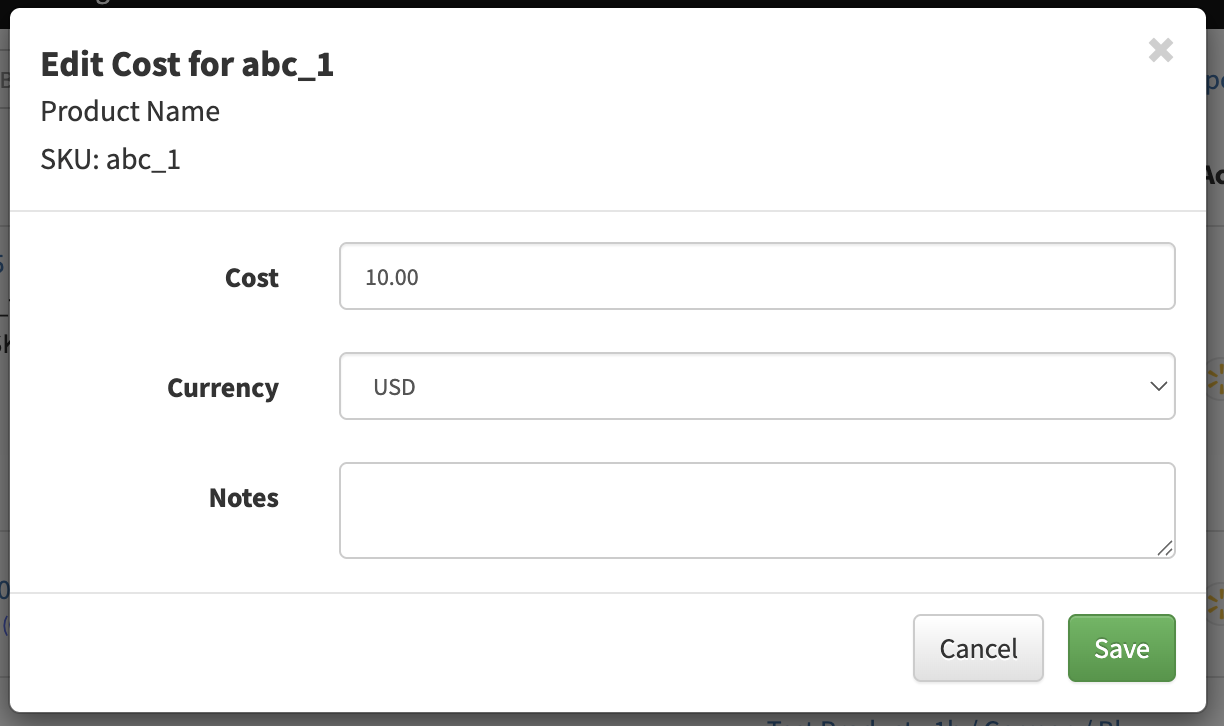Click the Cost field label
1224x726 pixels.
(x=252, y=278)
